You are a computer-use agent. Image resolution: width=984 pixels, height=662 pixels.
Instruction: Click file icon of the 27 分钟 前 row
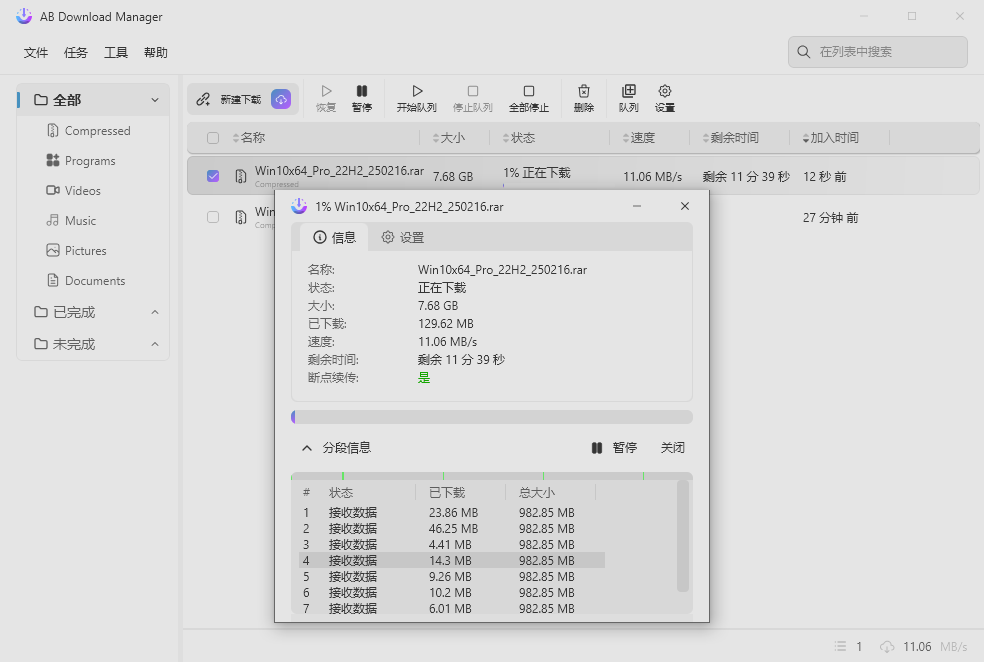pyautogui.click(x=241, y=217)
